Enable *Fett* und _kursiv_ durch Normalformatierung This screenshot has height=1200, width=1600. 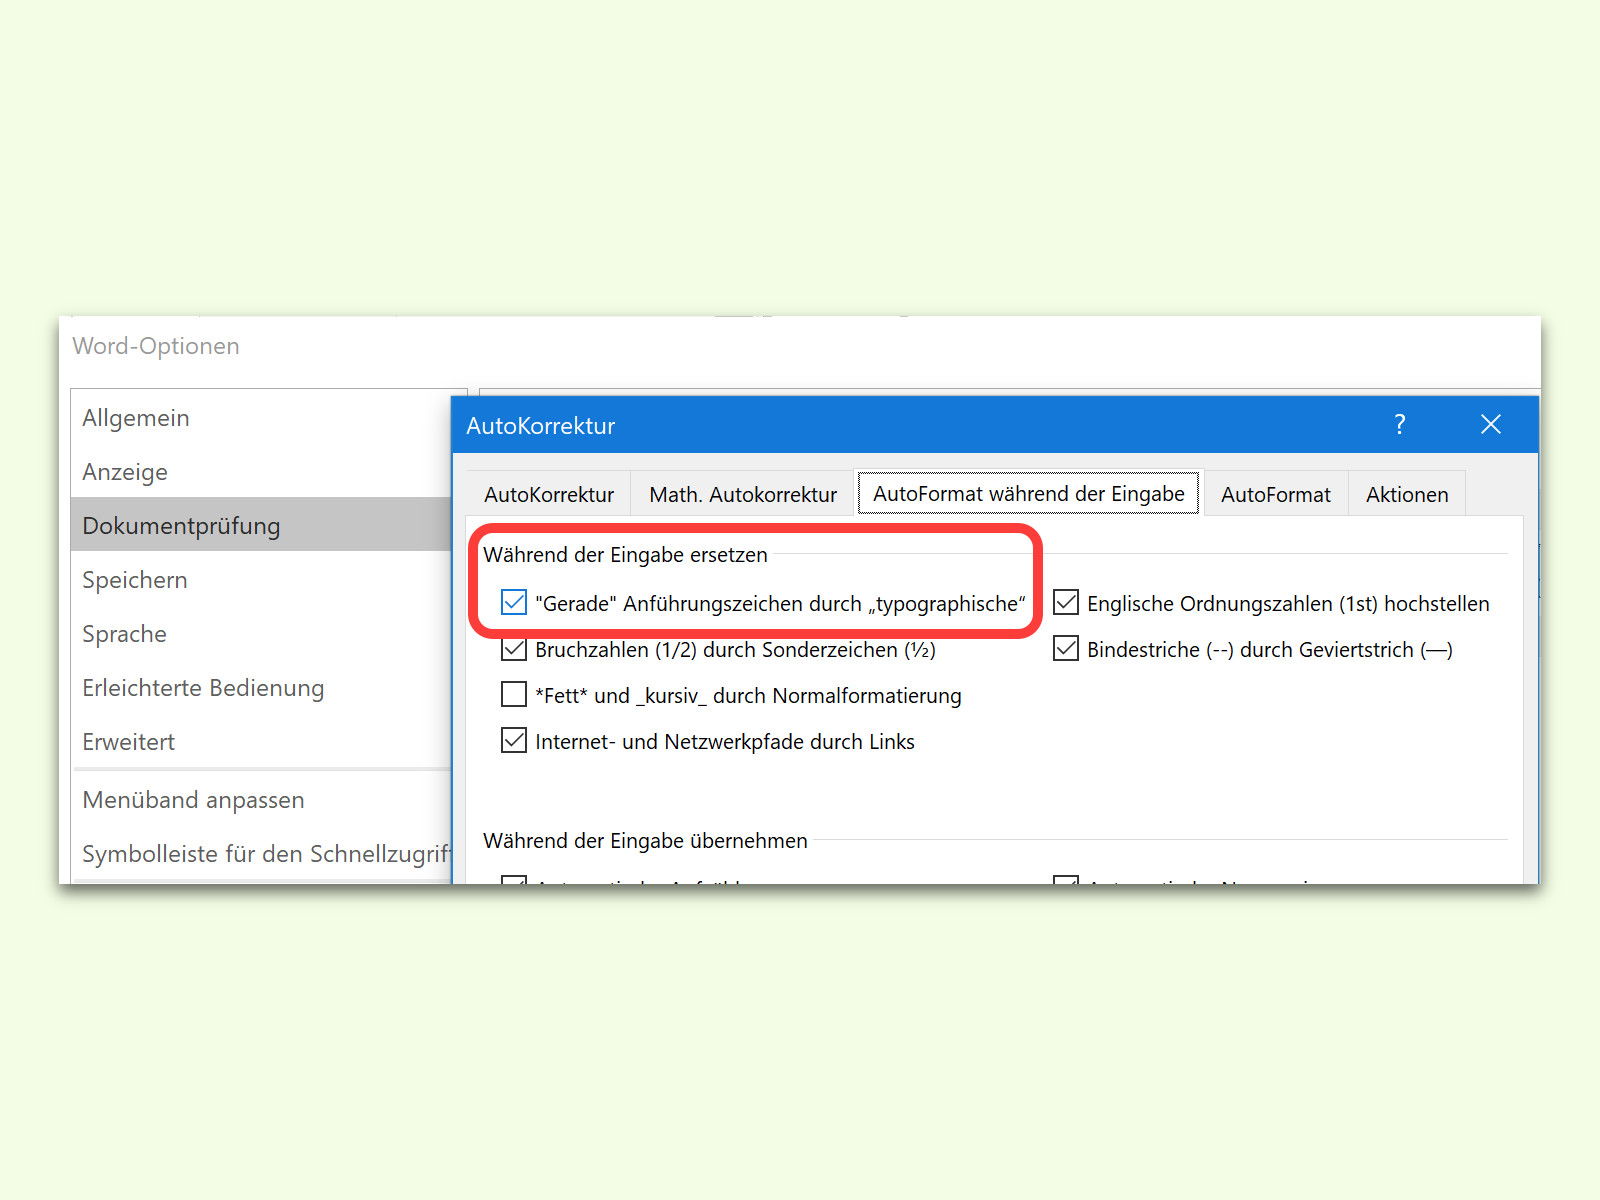click(514, 695)
